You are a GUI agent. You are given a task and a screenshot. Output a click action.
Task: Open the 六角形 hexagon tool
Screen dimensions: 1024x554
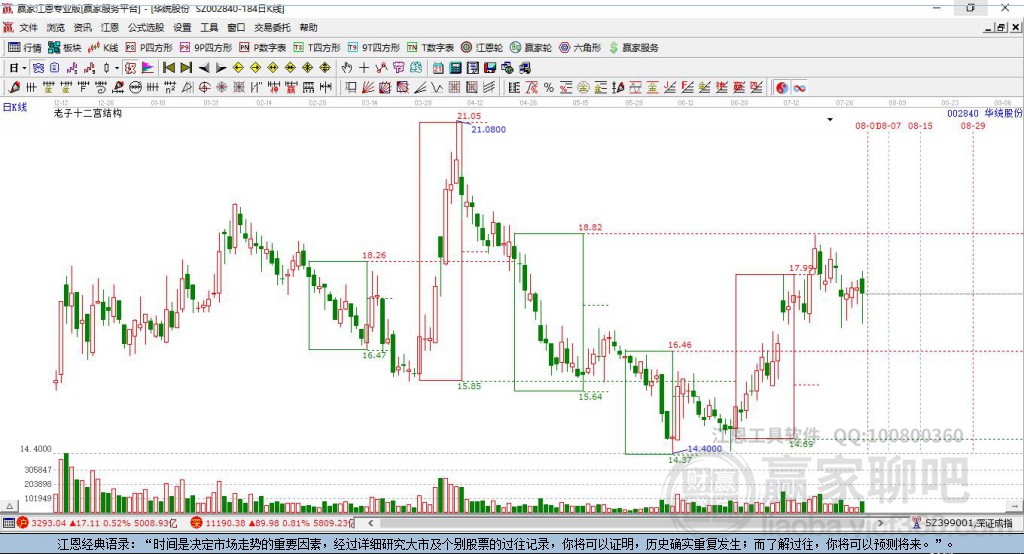pos(580,48)
